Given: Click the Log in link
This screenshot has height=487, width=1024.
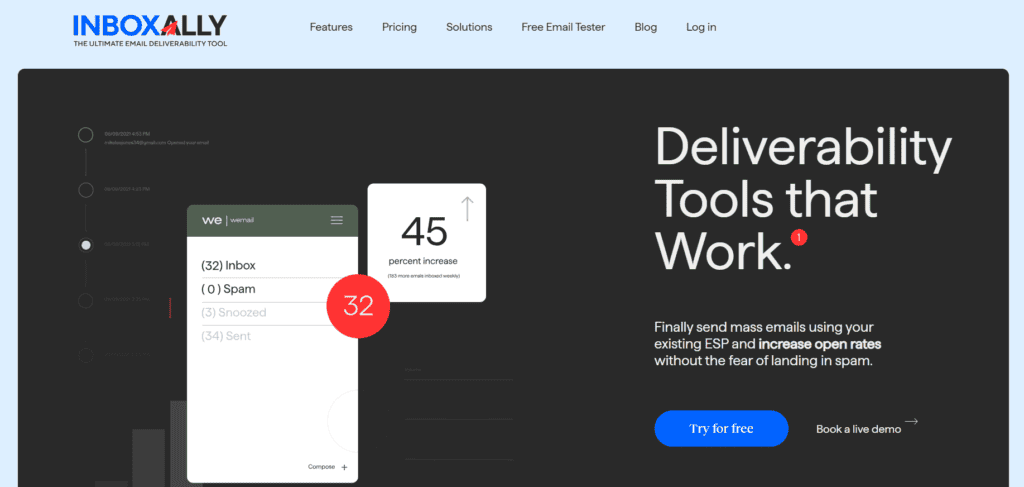Looking at the screenshot, I should [x=701, y=27].
